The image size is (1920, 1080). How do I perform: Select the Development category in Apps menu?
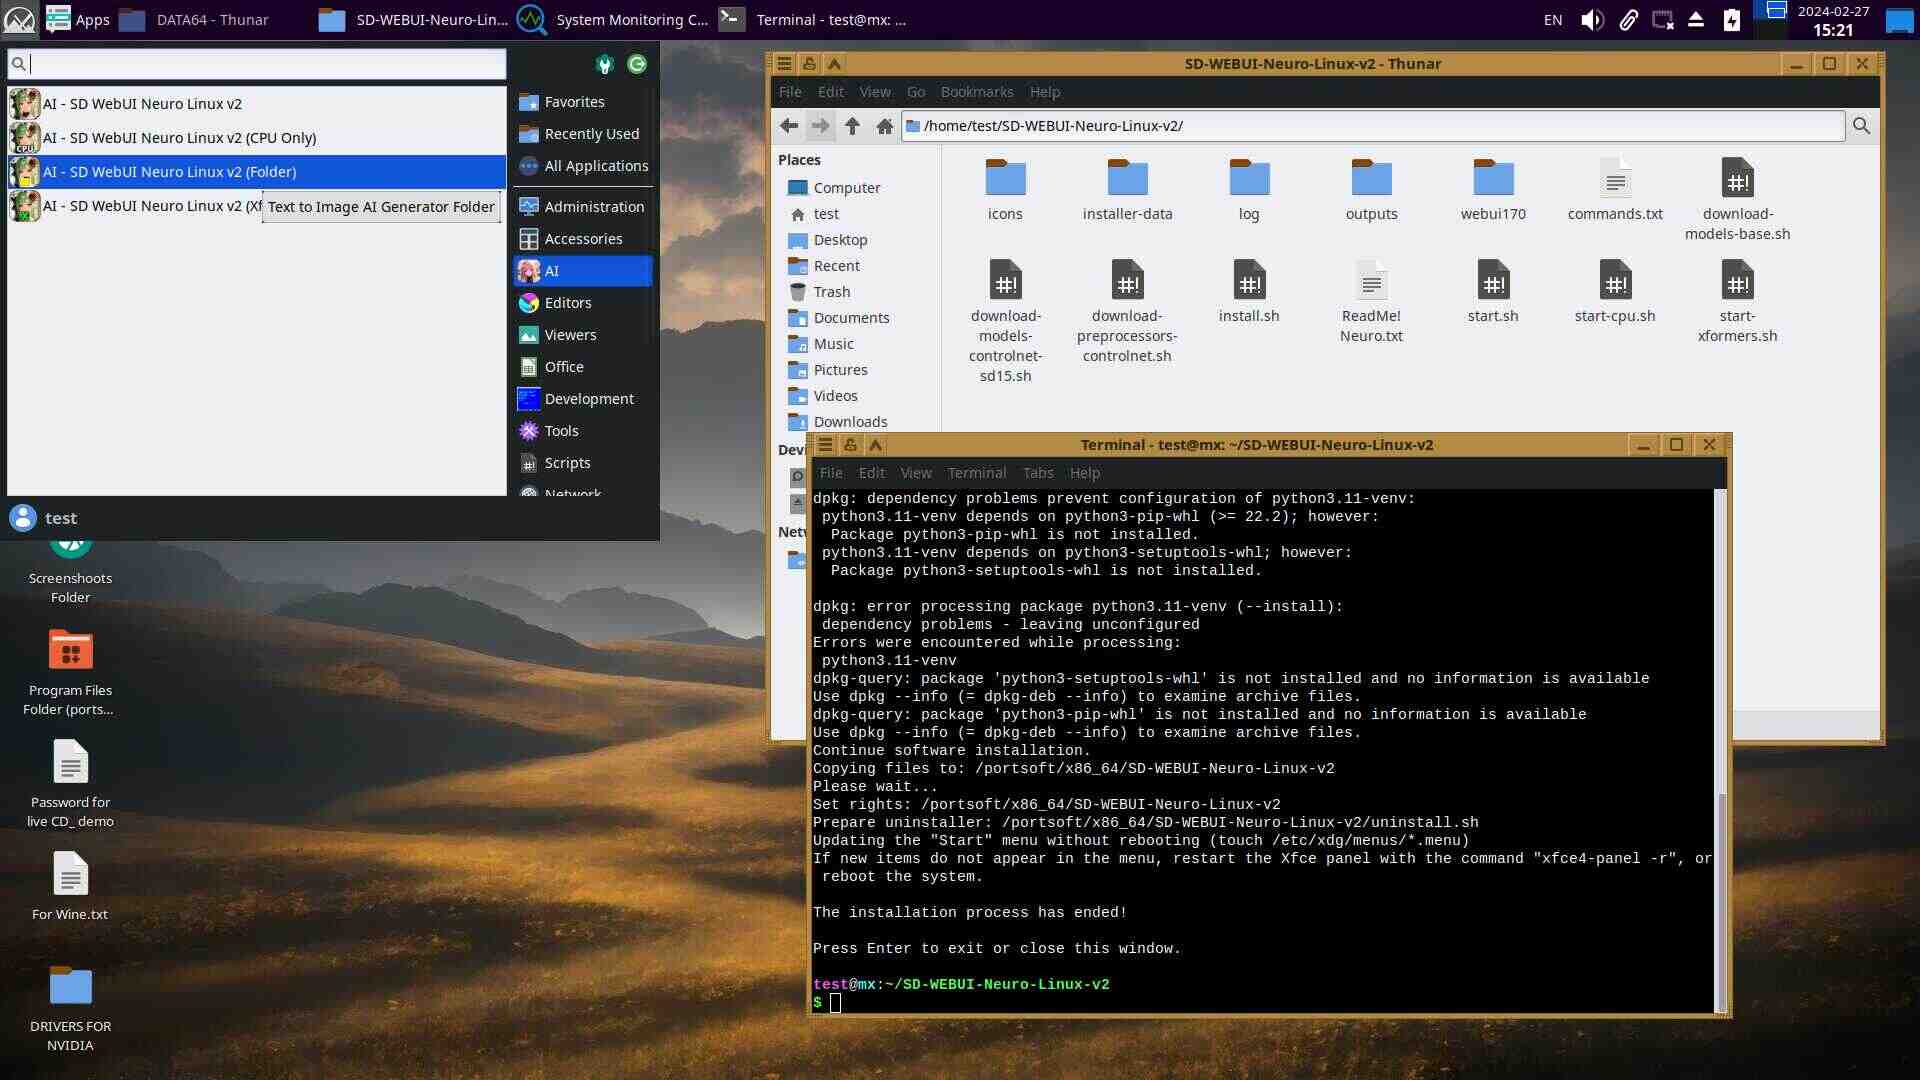click(x=588, y=399)
